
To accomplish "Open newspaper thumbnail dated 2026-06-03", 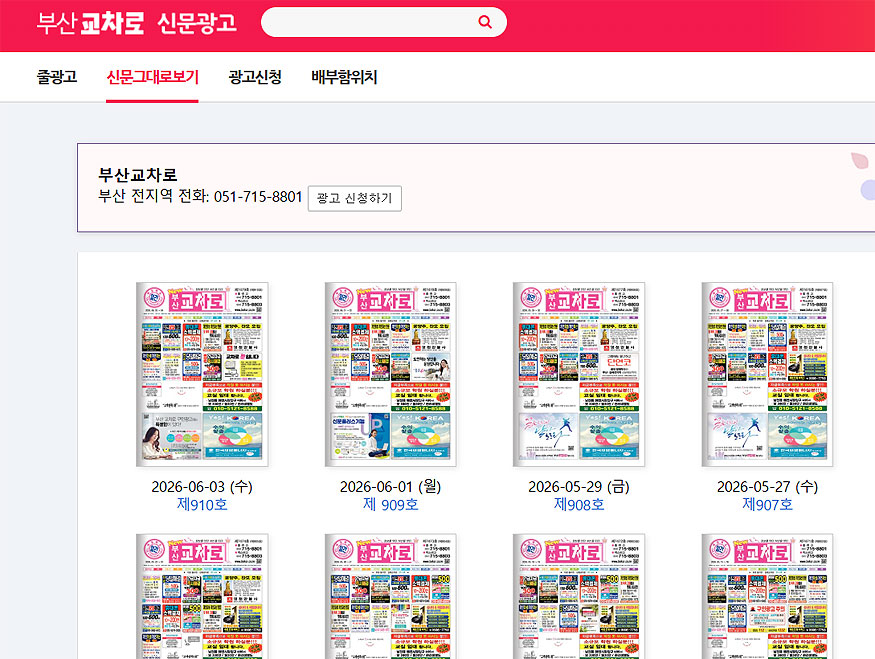I will (x=202, y=374).
